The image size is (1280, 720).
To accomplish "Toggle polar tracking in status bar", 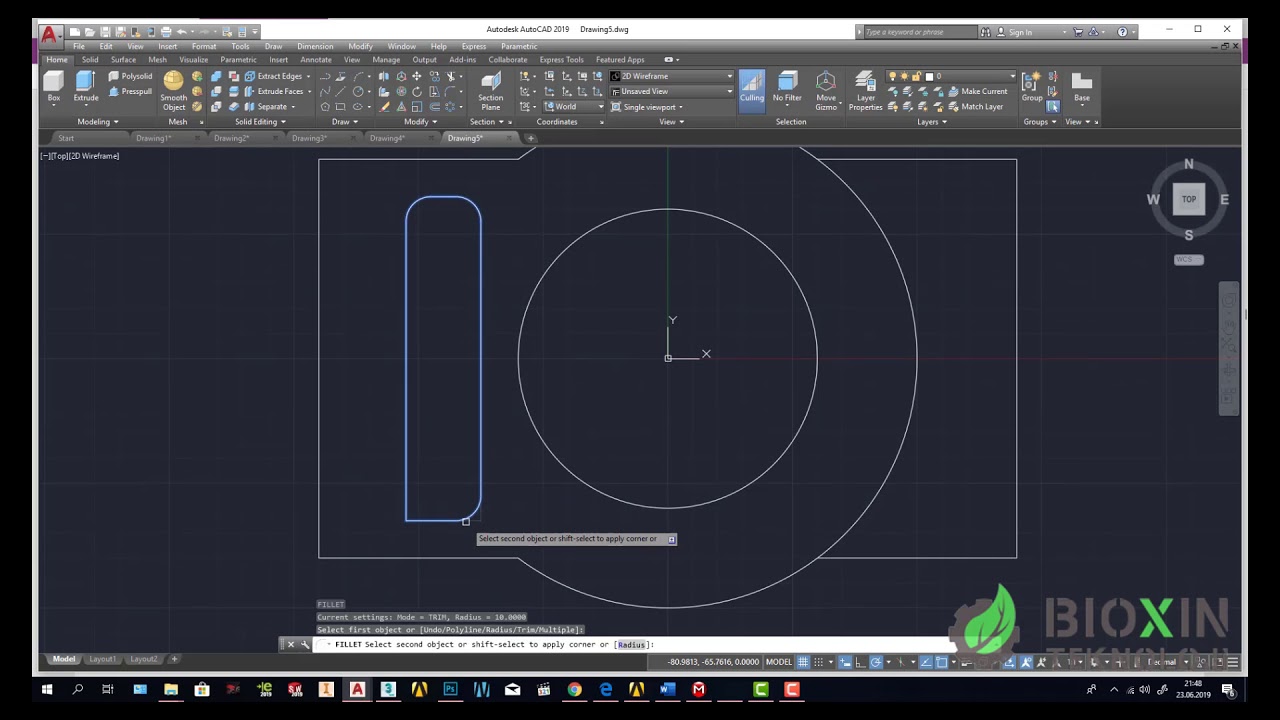I will pos(876,662).
